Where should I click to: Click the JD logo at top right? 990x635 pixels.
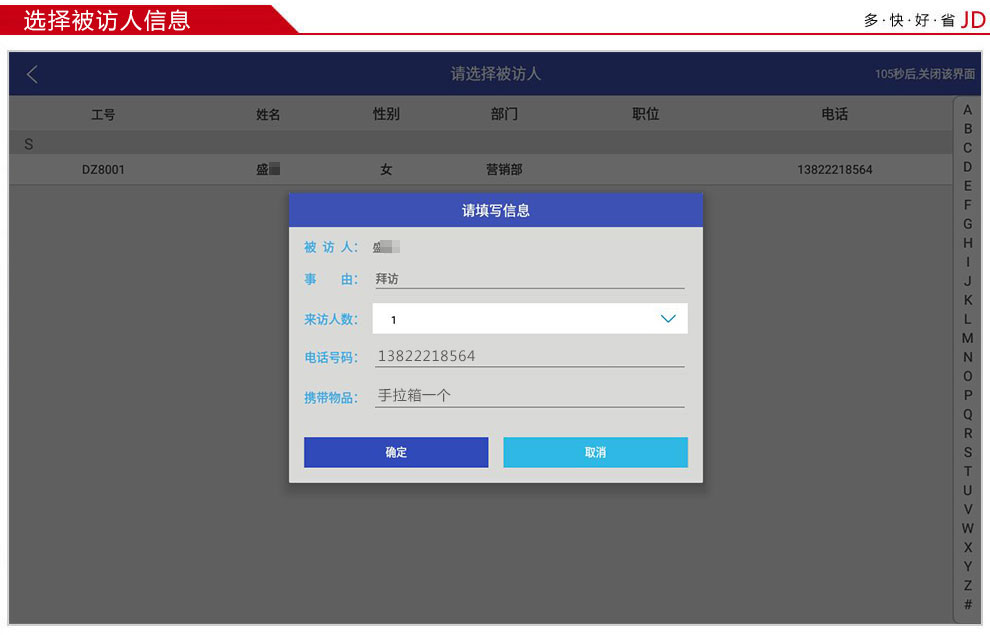pyautogui.click(x=972, y=19)
